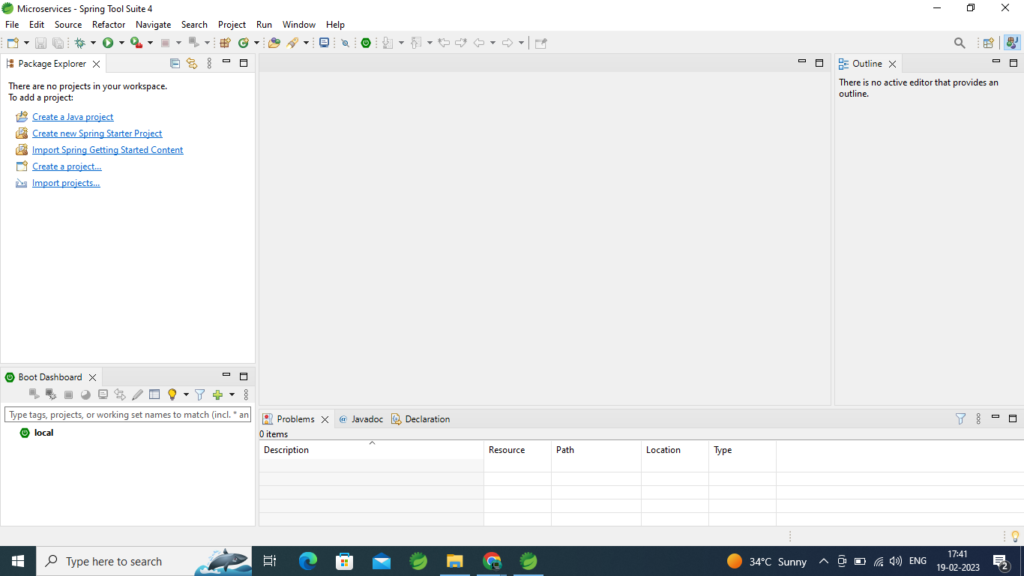Open the New Java Class dropdown arrow
The width and height of the screenshot is (1024, 576).
[x=257, y=43]
